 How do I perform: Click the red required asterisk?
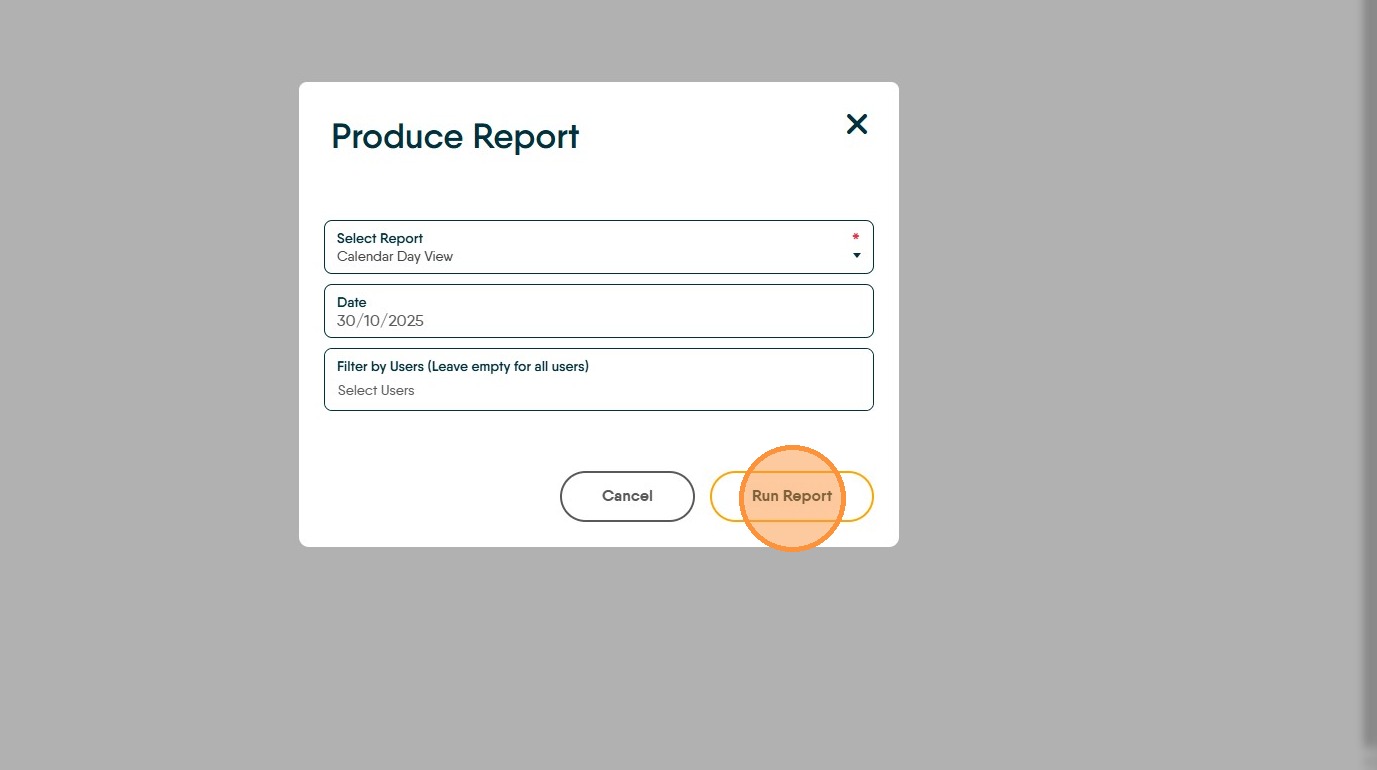(x=855, y=238)
